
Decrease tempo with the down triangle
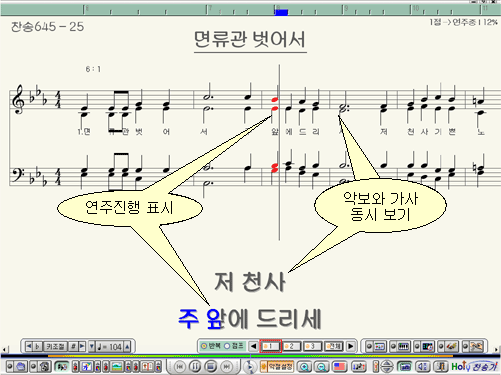pos(92,347)
